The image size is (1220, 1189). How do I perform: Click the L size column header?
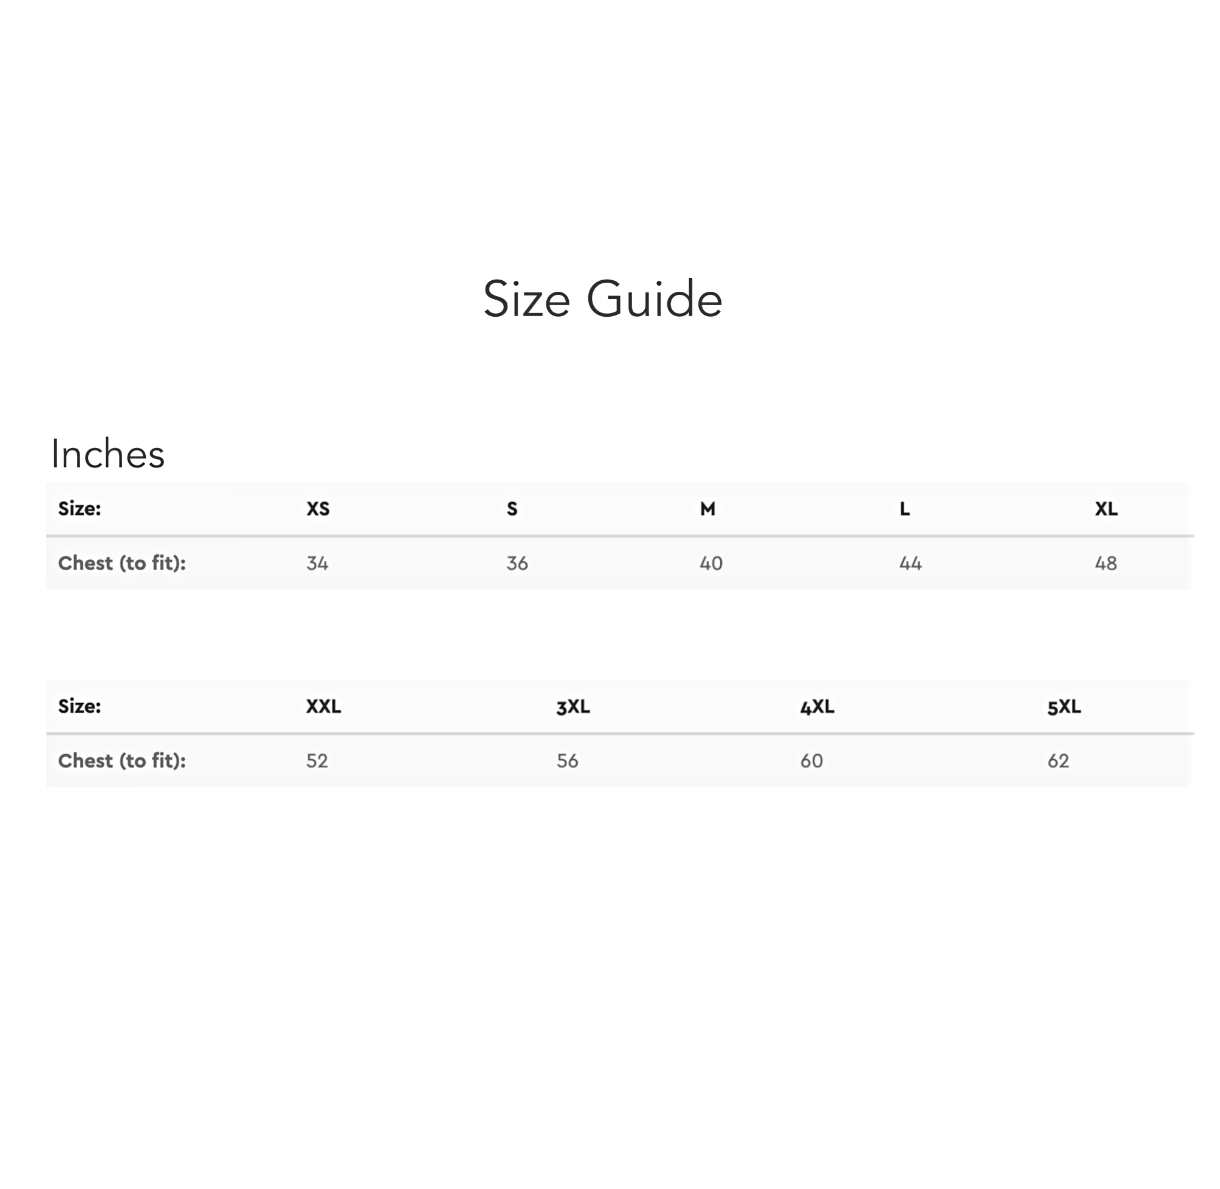pyautogui.click(x=905, y=509)
